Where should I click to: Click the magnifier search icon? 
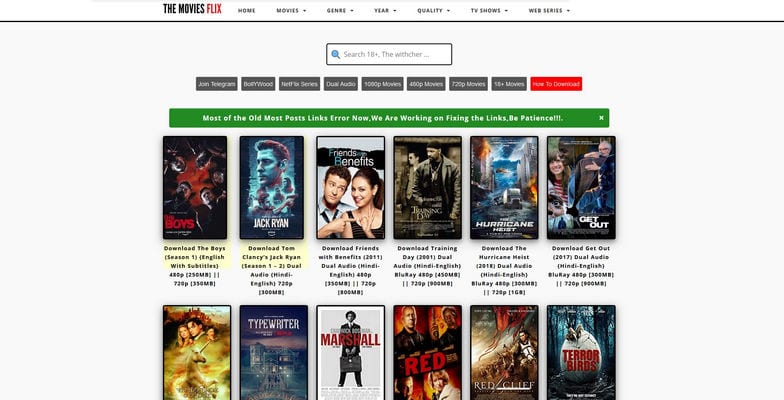click(x=336, y=54)
